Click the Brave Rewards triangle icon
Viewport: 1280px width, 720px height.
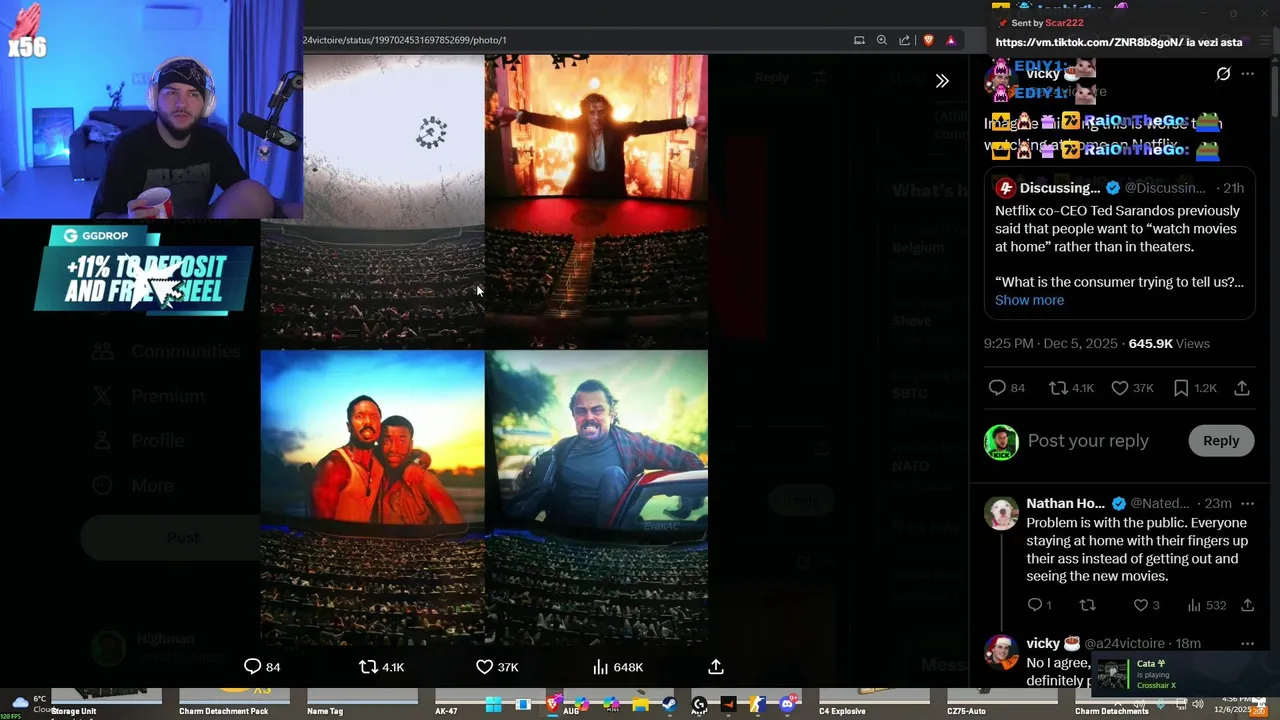951,40
